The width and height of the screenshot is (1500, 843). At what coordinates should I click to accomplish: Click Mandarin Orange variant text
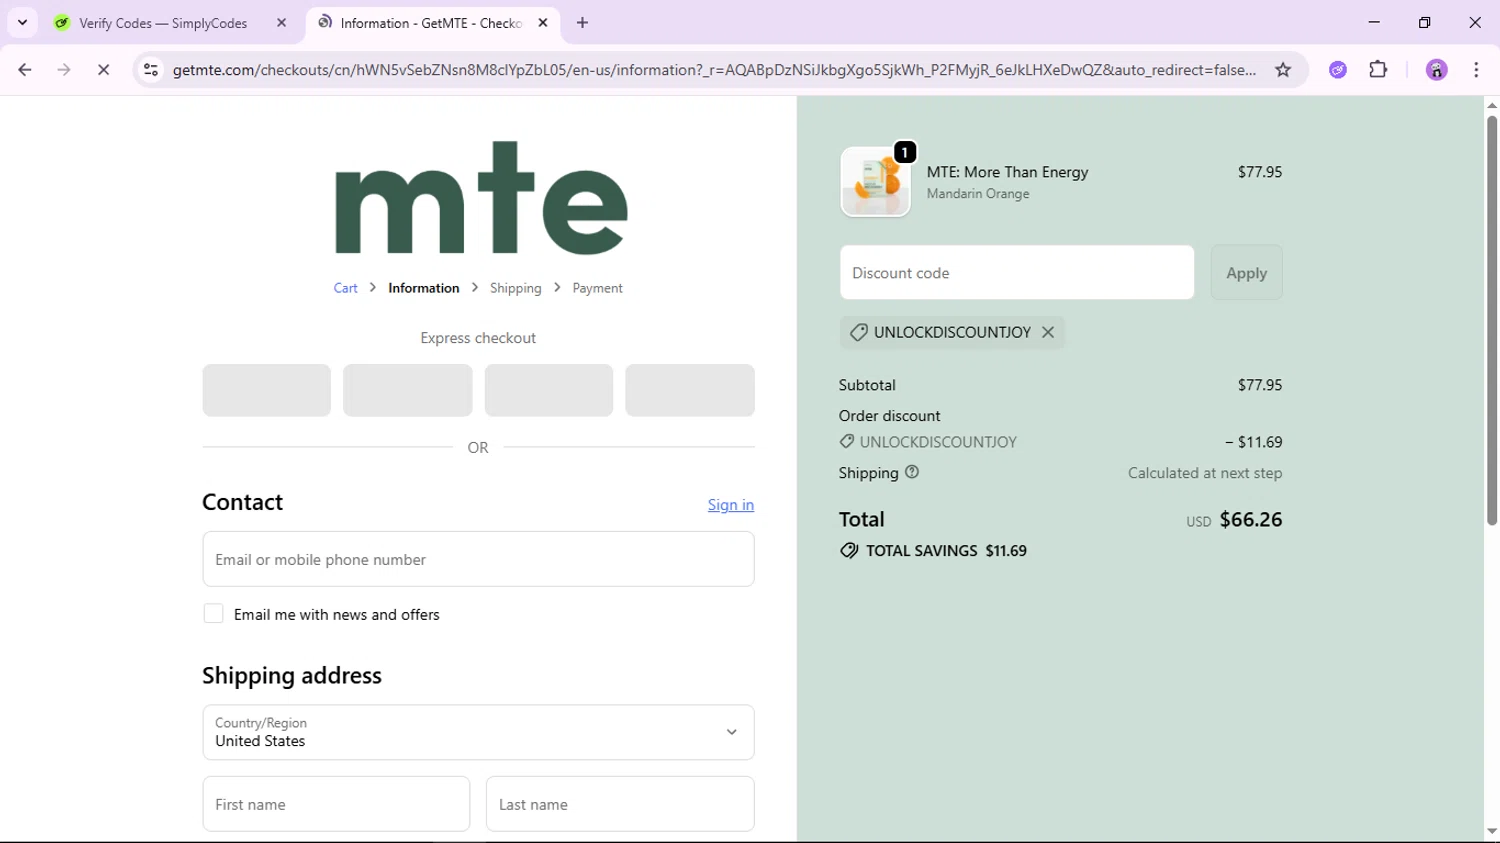(978, 194)
